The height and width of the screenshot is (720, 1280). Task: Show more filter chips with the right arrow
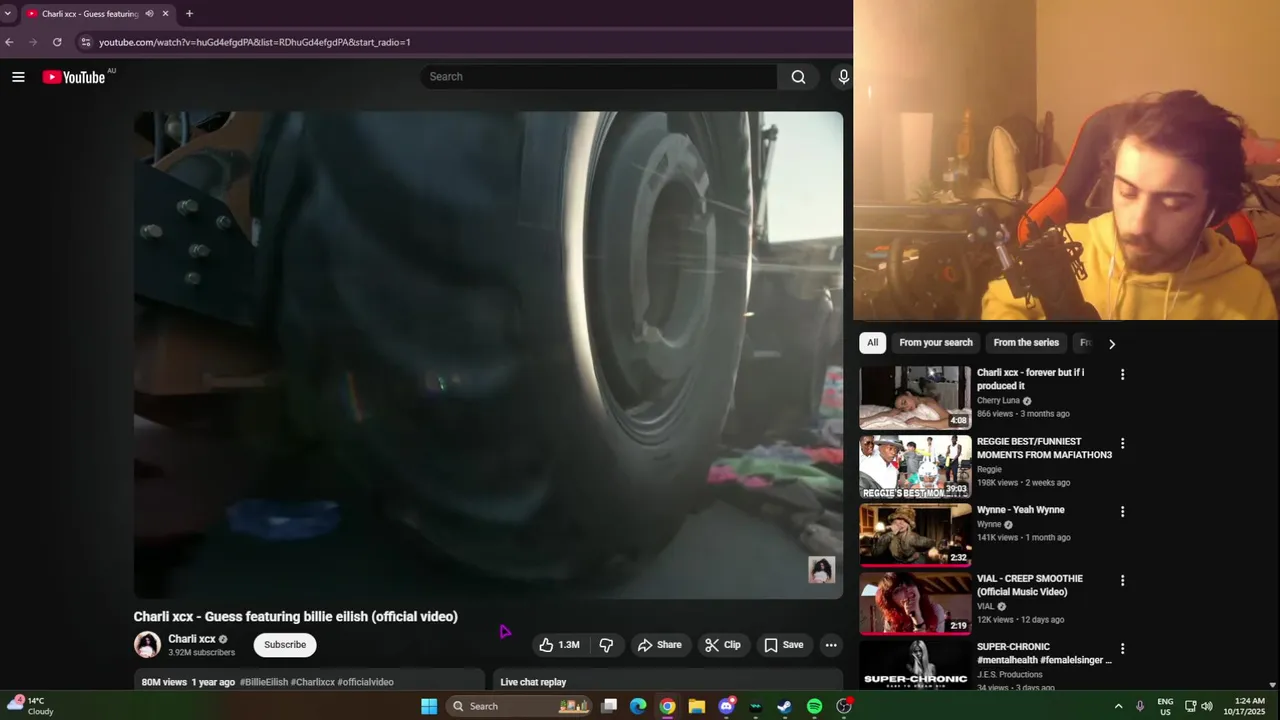(x=1111, y=343)
